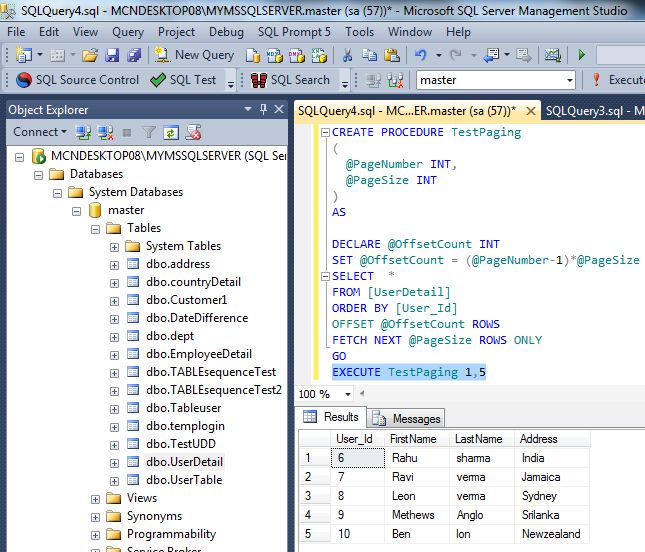Open the master database dropdown
Image resolution: width=645 pixels, height=552 pixels.
tap(570, 80)
